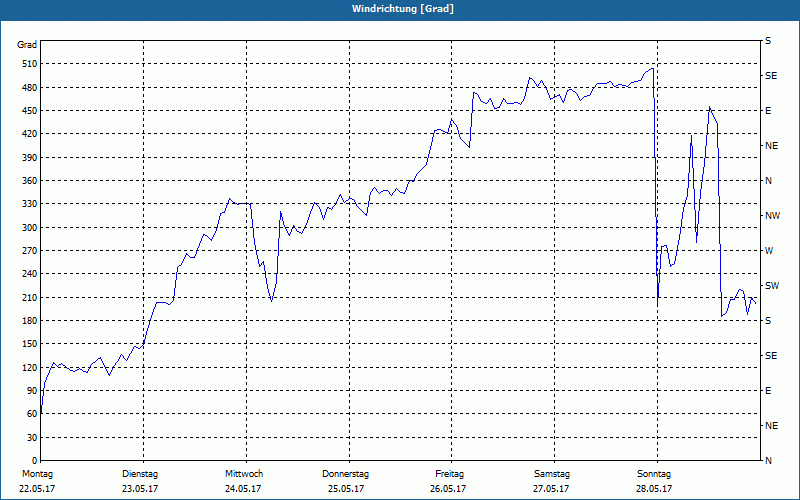The image size is (800, 500).
Task: Select the y-axis value "420"
Action: [x=30, y=134]
